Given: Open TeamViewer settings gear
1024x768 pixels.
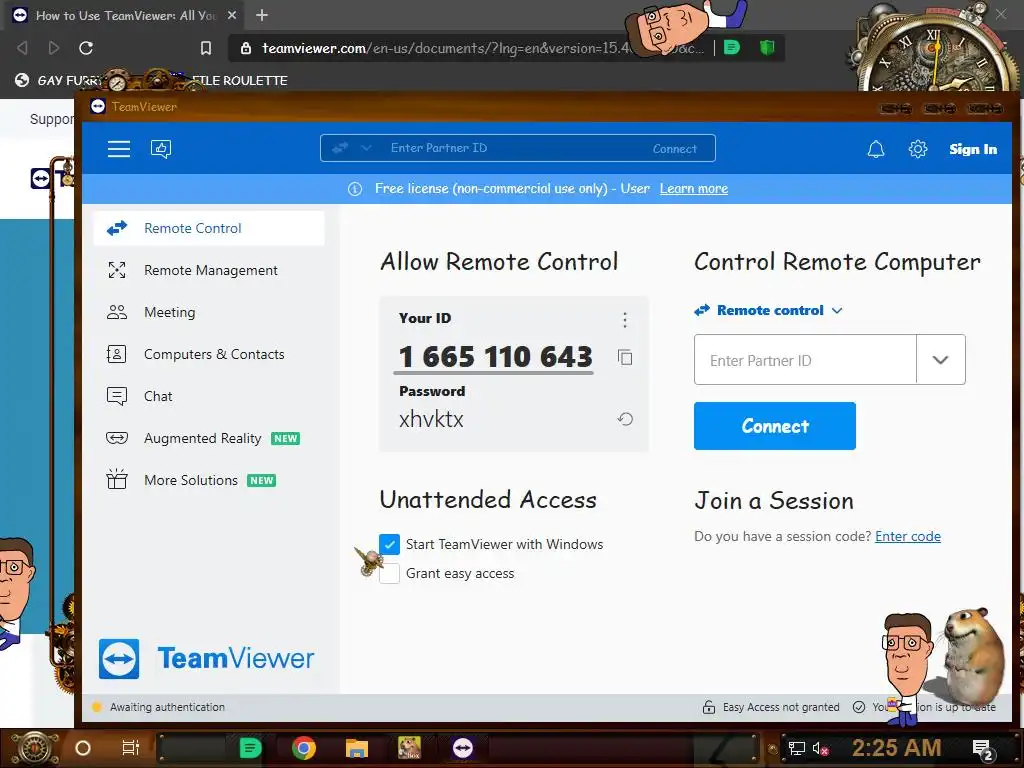Looking at the screenshot, I should click(918, 150).
